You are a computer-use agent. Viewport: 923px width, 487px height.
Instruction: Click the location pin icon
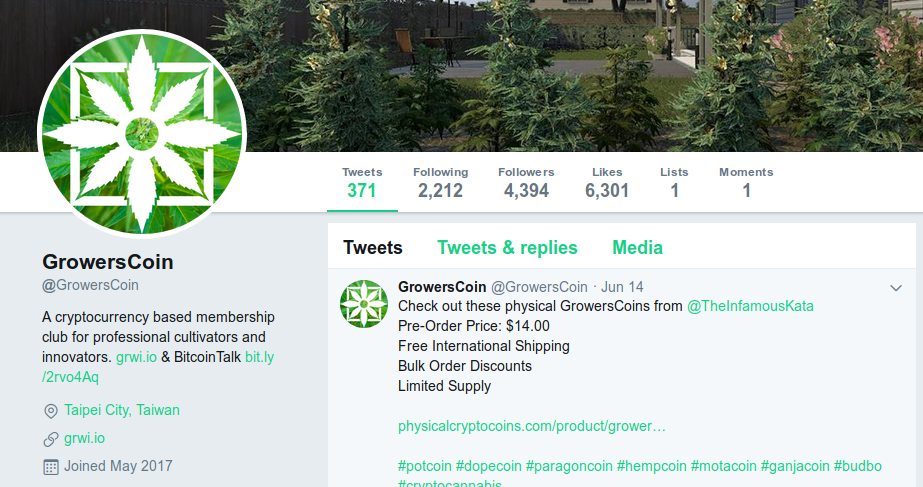(51, 411)
